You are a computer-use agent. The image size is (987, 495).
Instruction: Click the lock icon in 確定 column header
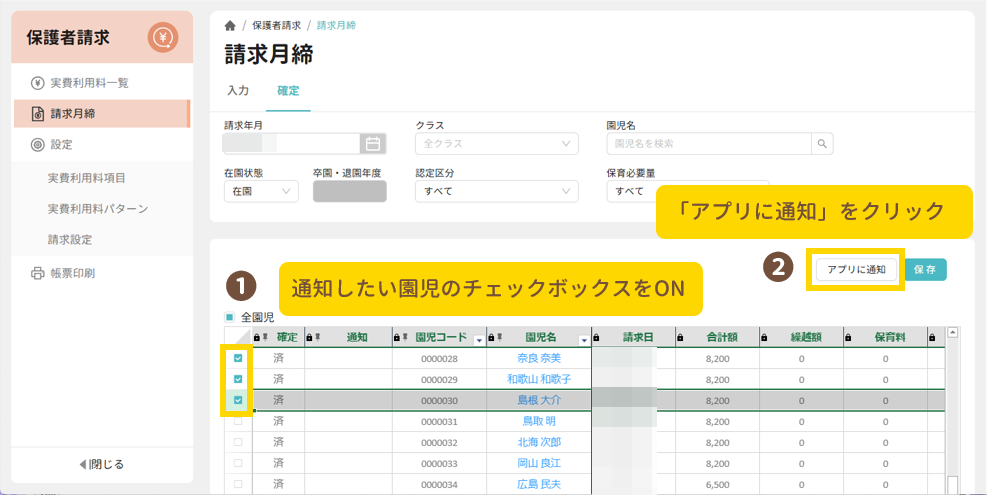click(258, 338)
